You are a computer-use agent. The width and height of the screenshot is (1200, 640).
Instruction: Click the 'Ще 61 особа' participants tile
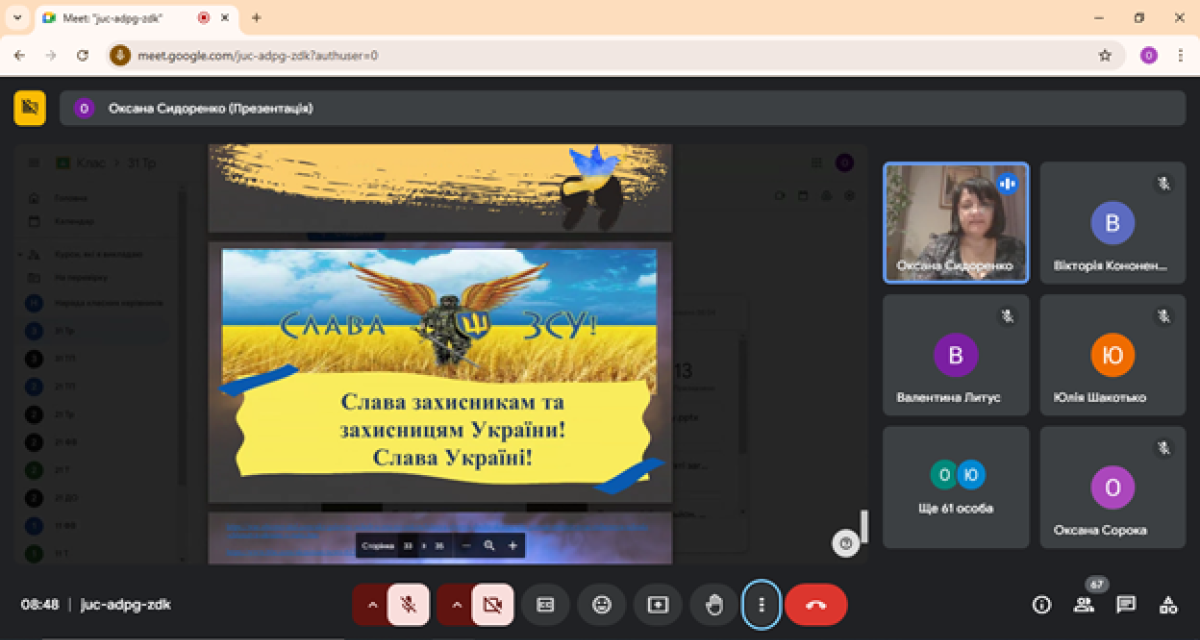point(956,486)
